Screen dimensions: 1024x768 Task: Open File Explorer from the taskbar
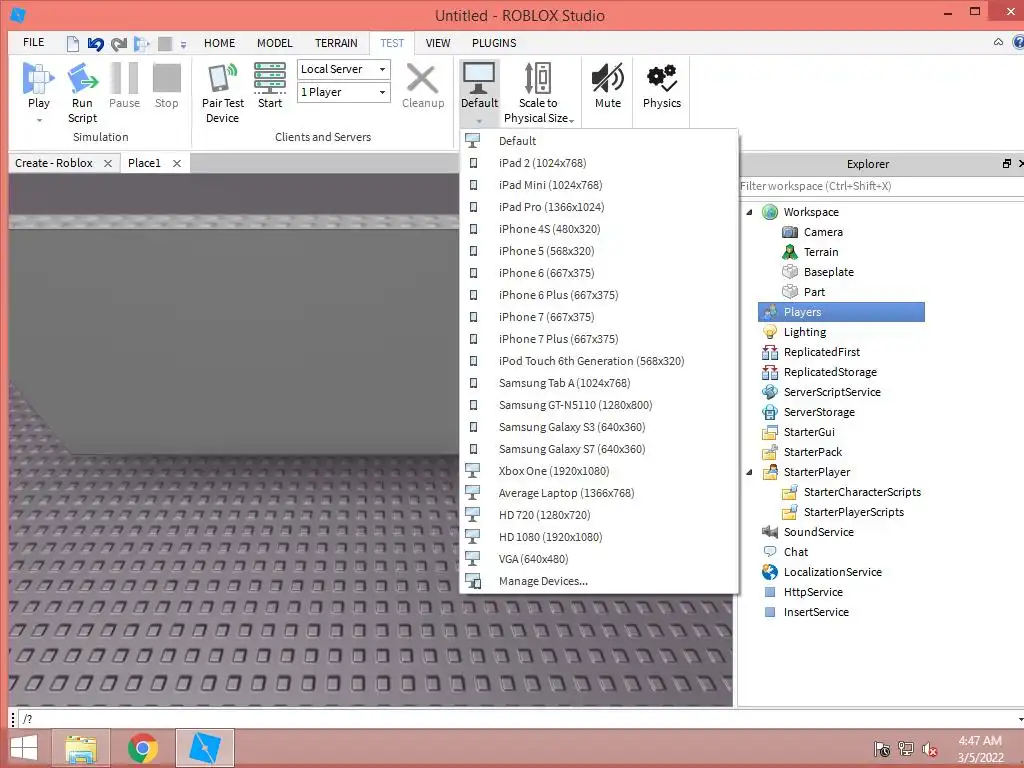82,748
